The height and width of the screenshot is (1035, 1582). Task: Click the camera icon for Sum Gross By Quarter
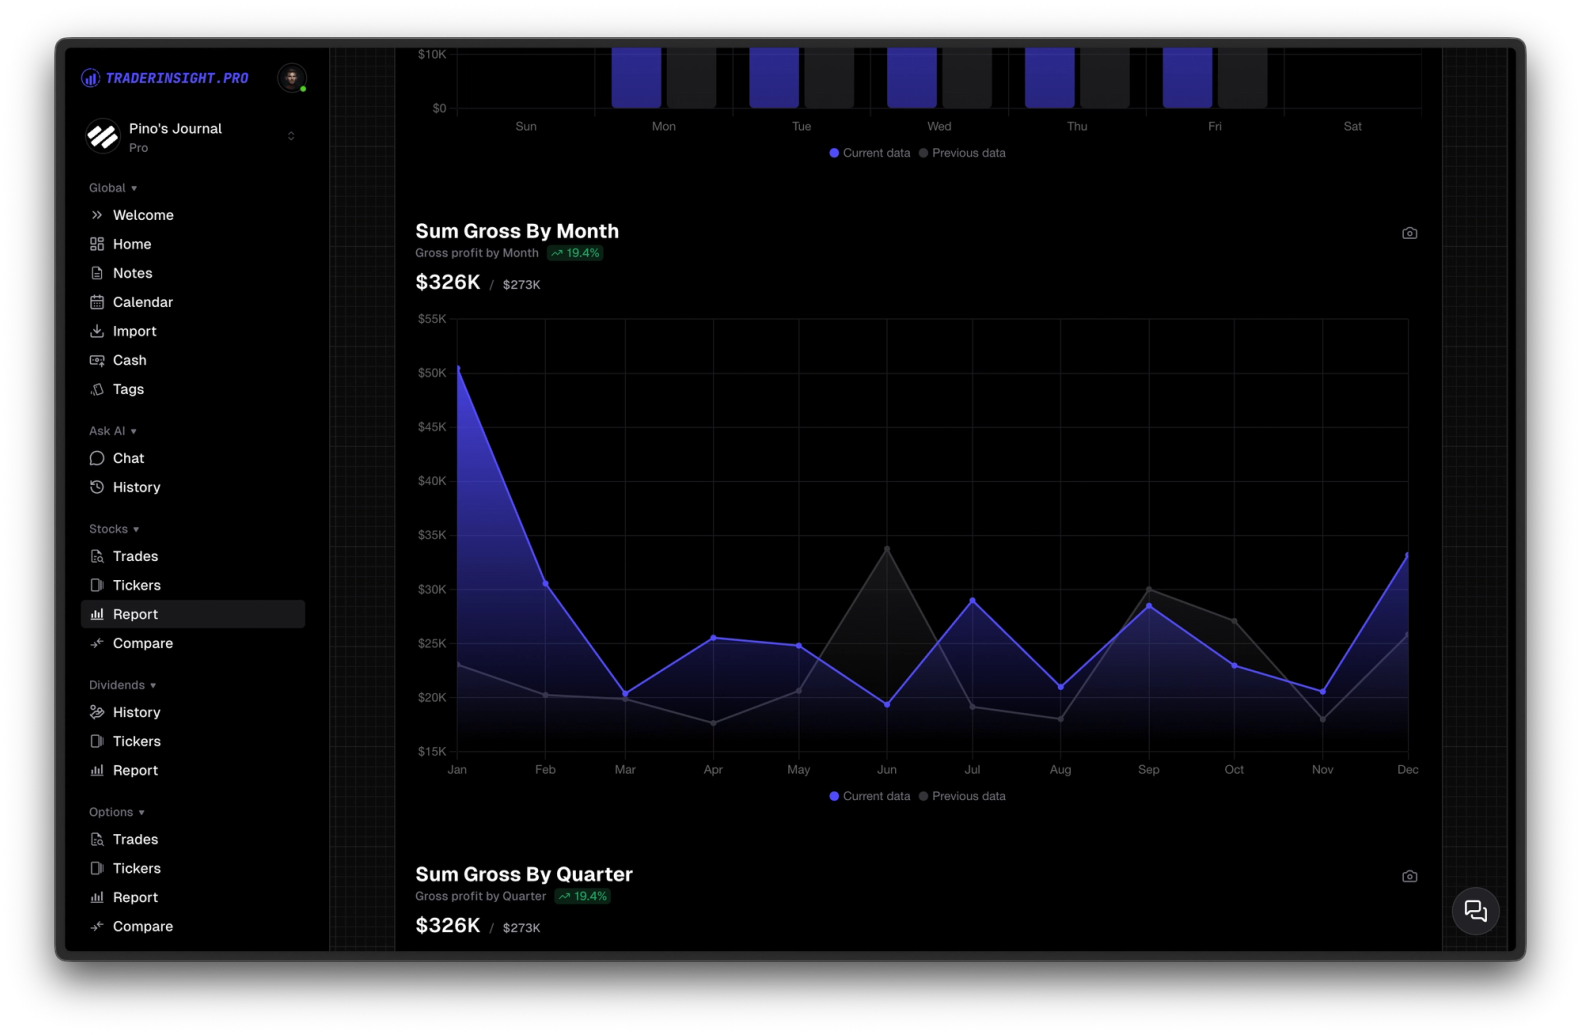[x=1409, y=876]
